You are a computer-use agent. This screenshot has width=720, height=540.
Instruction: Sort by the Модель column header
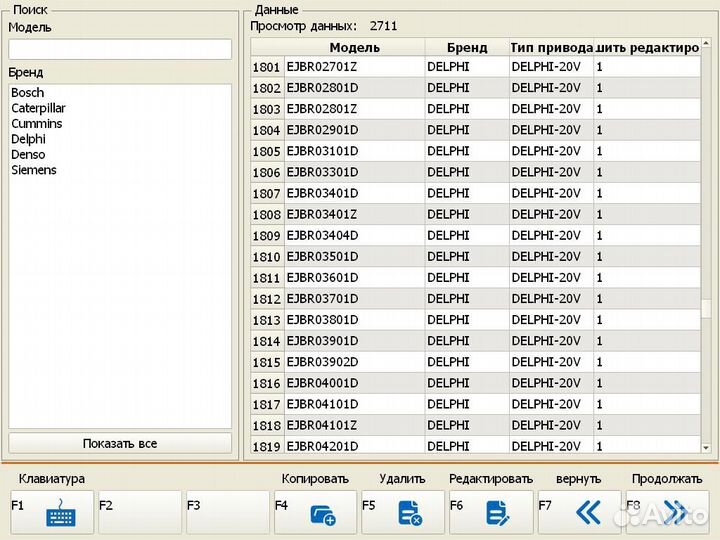(x=354, y=47)
